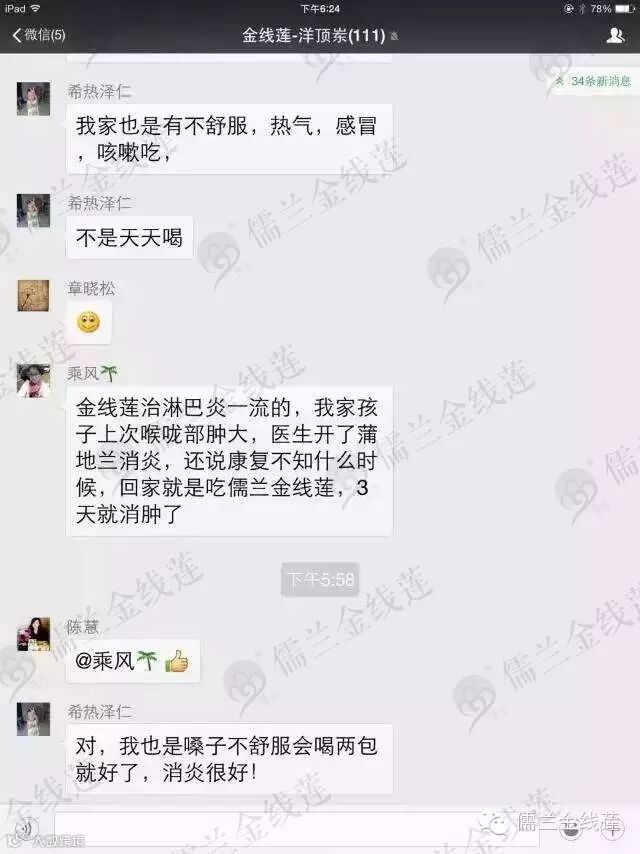Open 章晓松's profile avatar
Screen dimensions: 640x854
click(x=33, y=296)
